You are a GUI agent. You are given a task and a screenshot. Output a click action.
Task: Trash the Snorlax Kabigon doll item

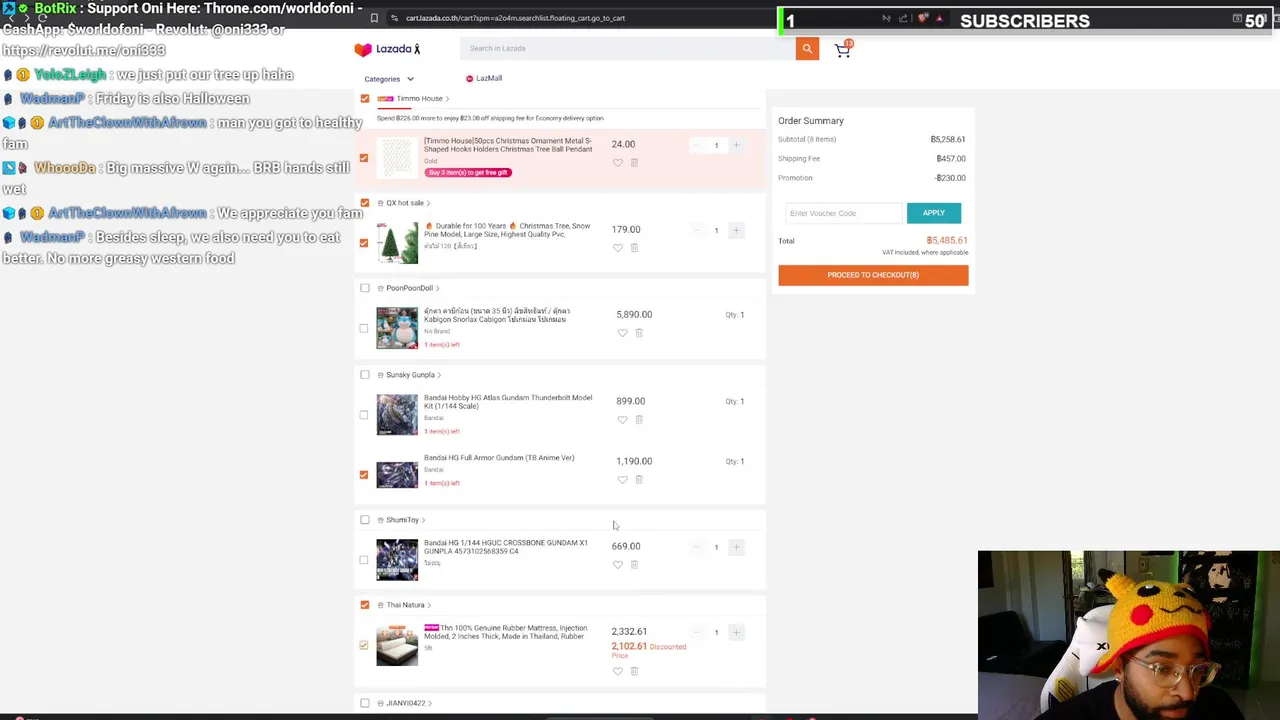pos(639,332)
